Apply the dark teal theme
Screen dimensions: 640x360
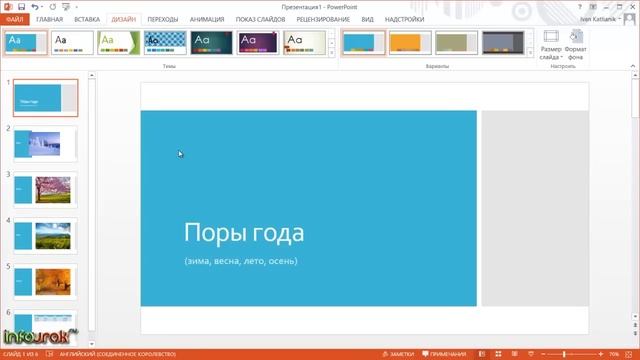pyautogui.click(x=211, y=43)
